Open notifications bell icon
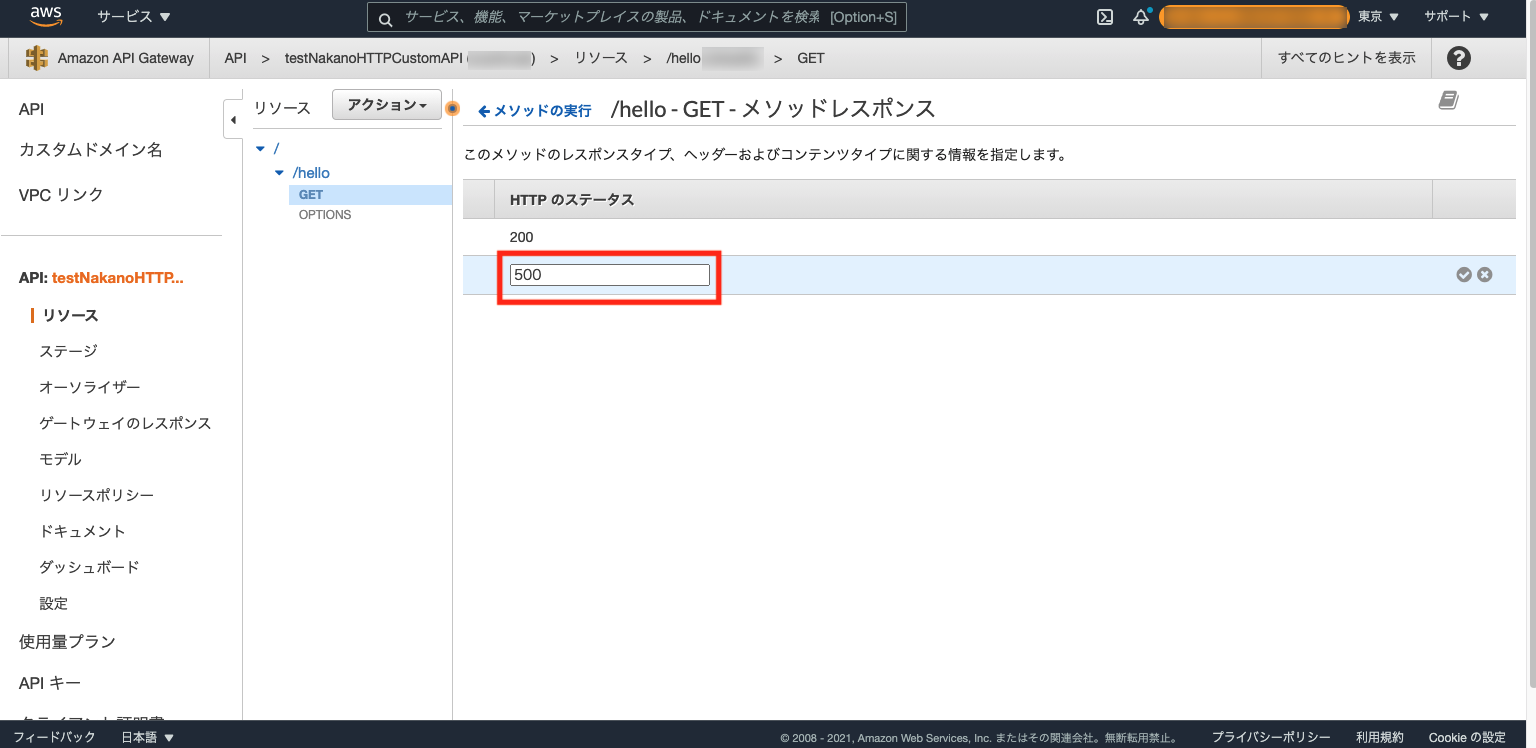 (1141, 17)
